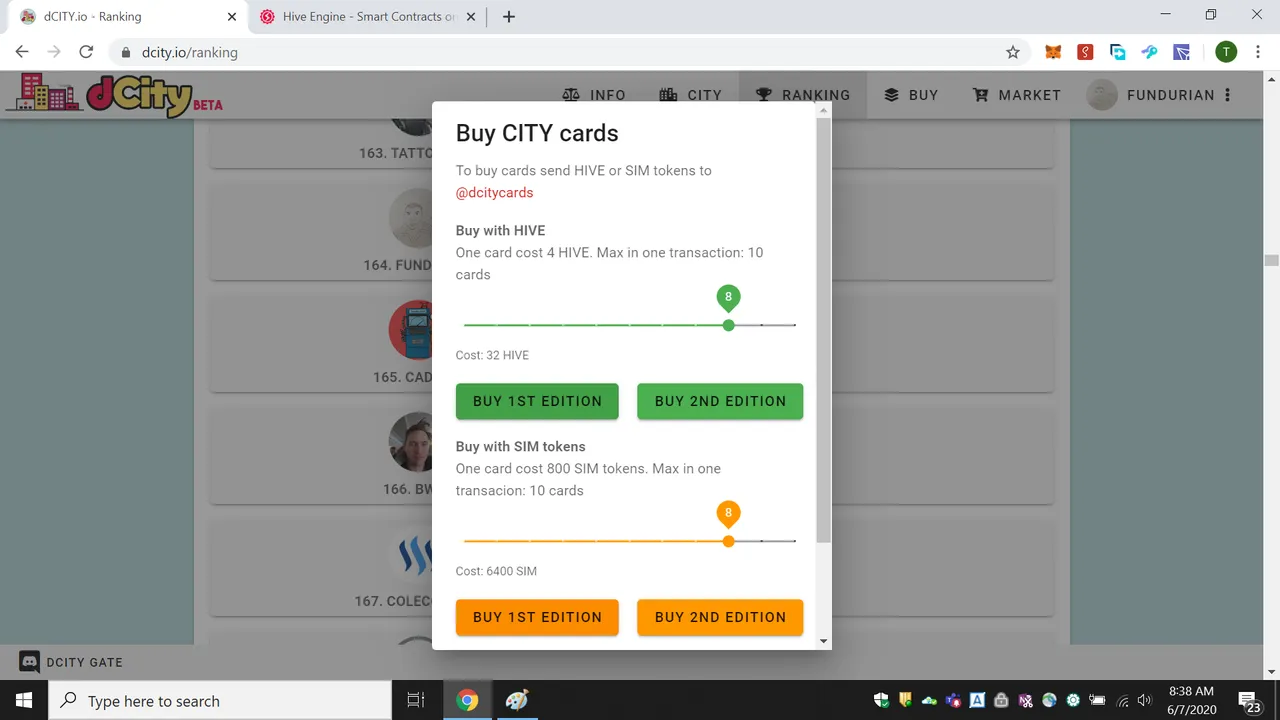
Task: Click the orange SIM card quantity slider
Action: pos(630,541)
